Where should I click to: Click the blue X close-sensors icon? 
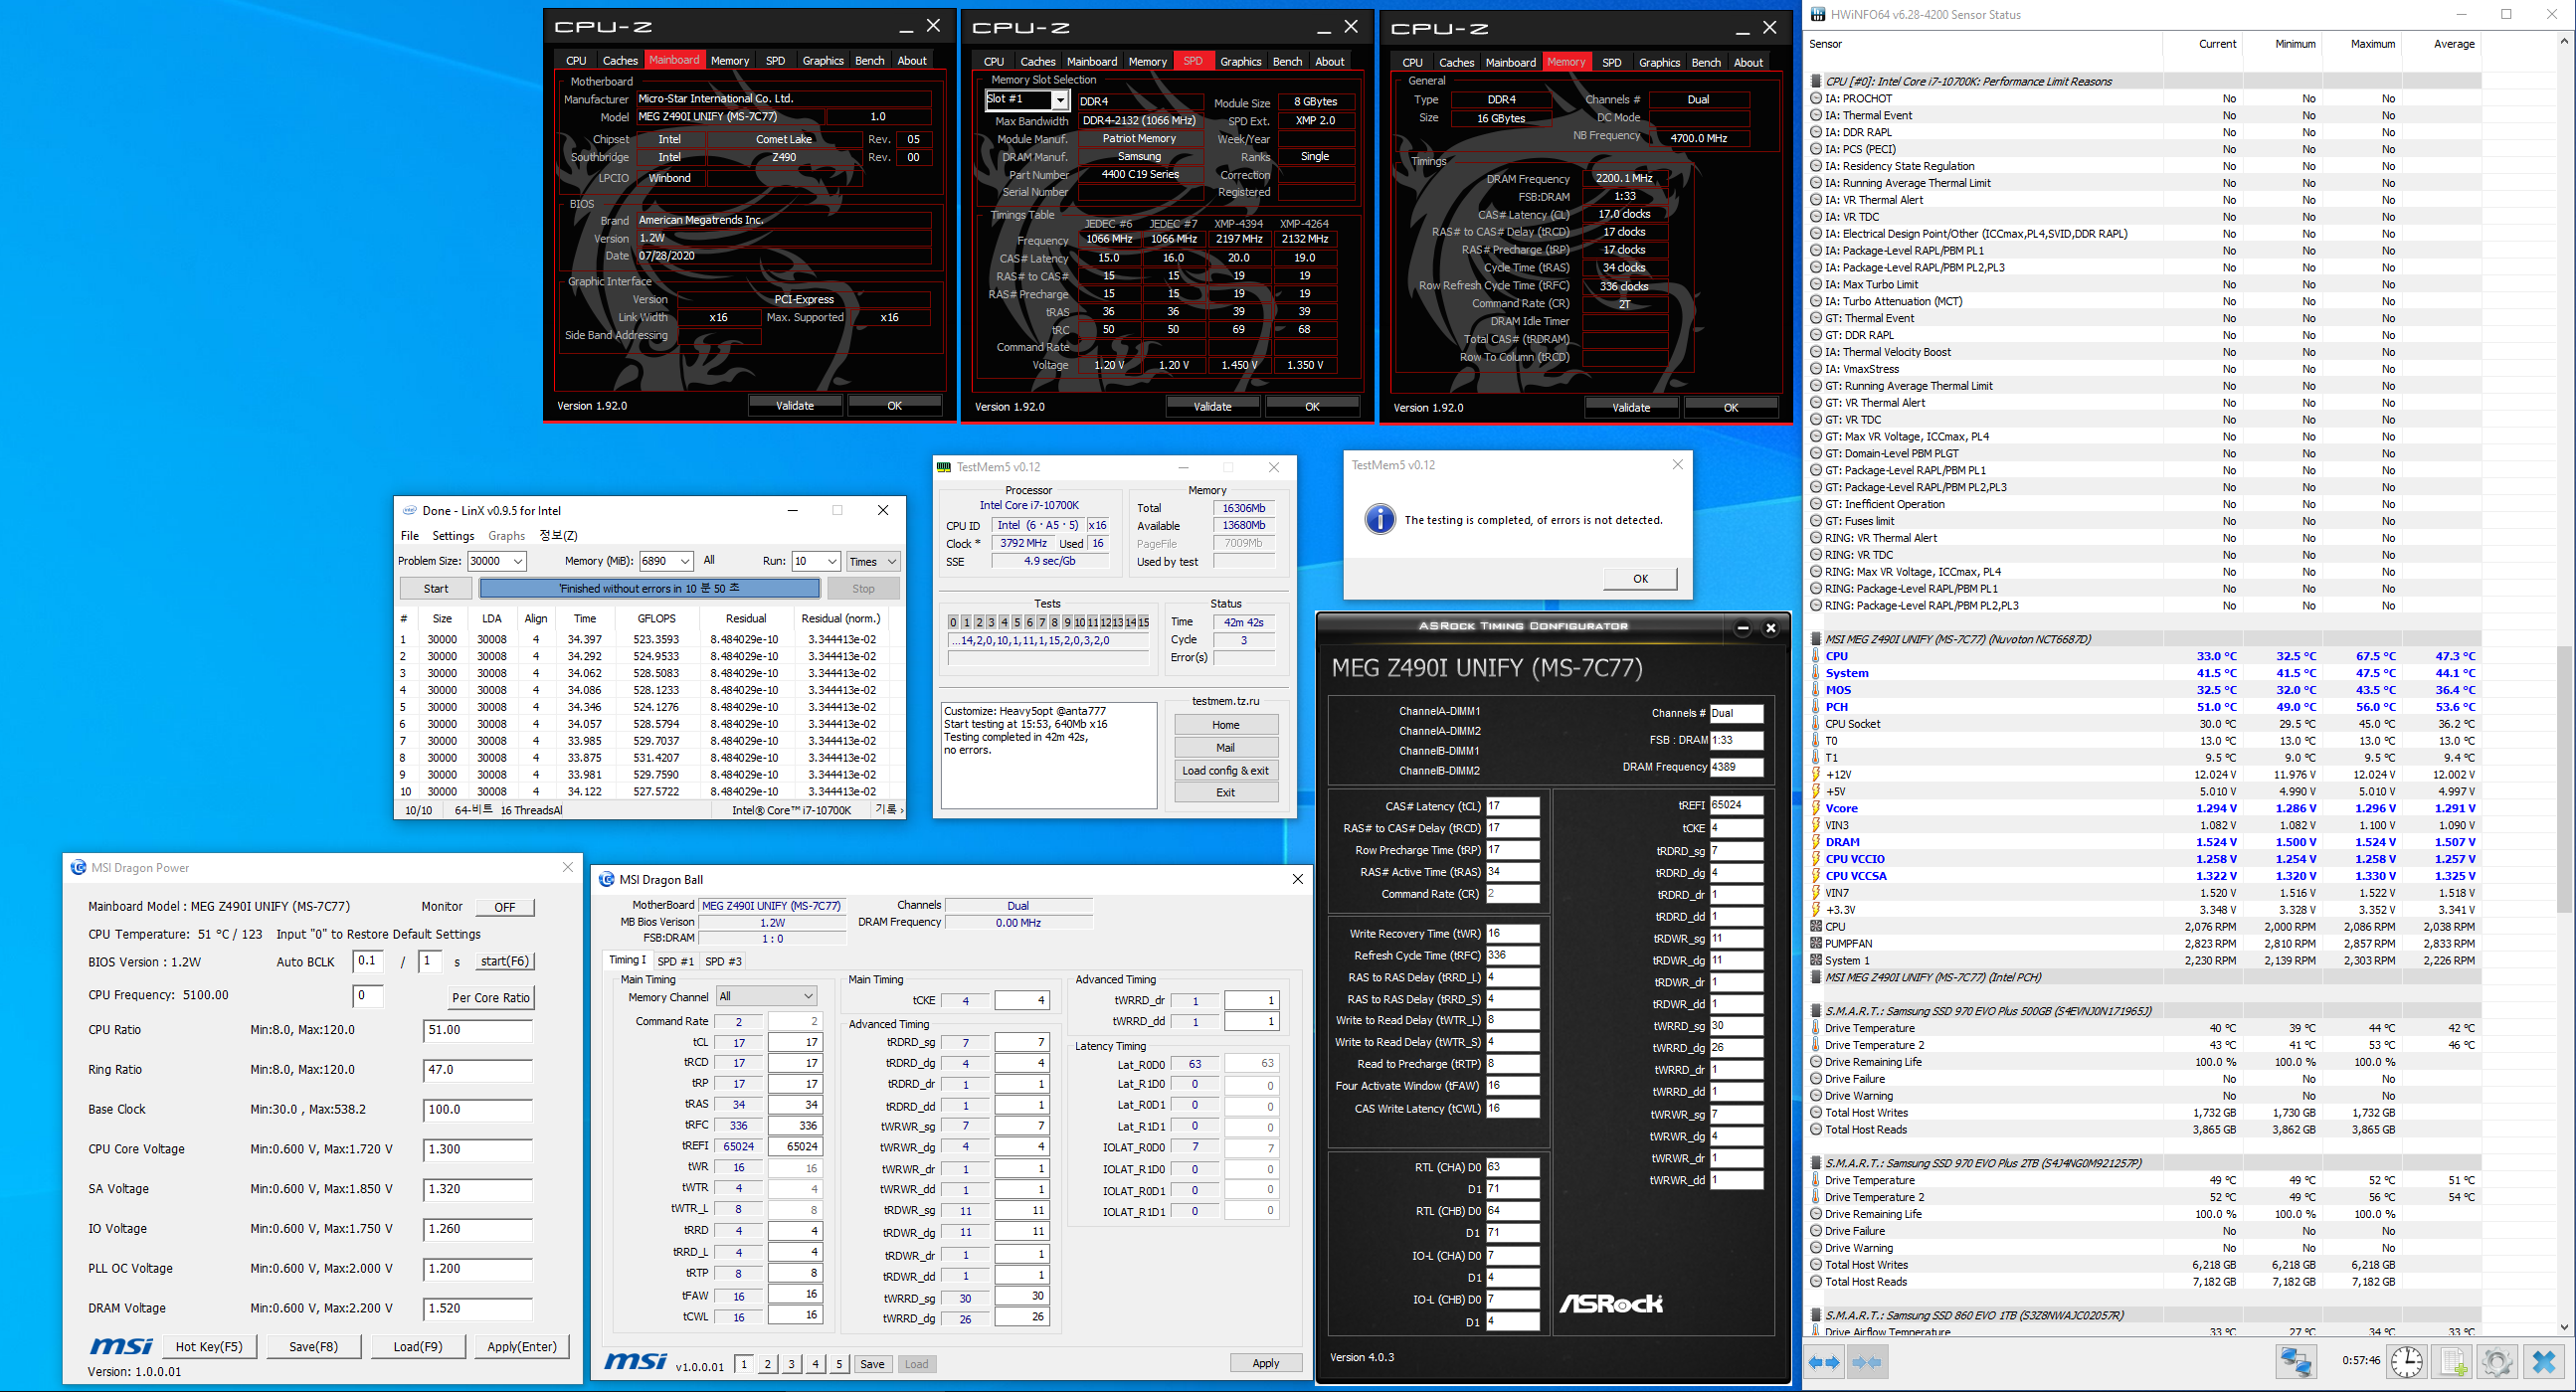(x=2544, y=1362)
